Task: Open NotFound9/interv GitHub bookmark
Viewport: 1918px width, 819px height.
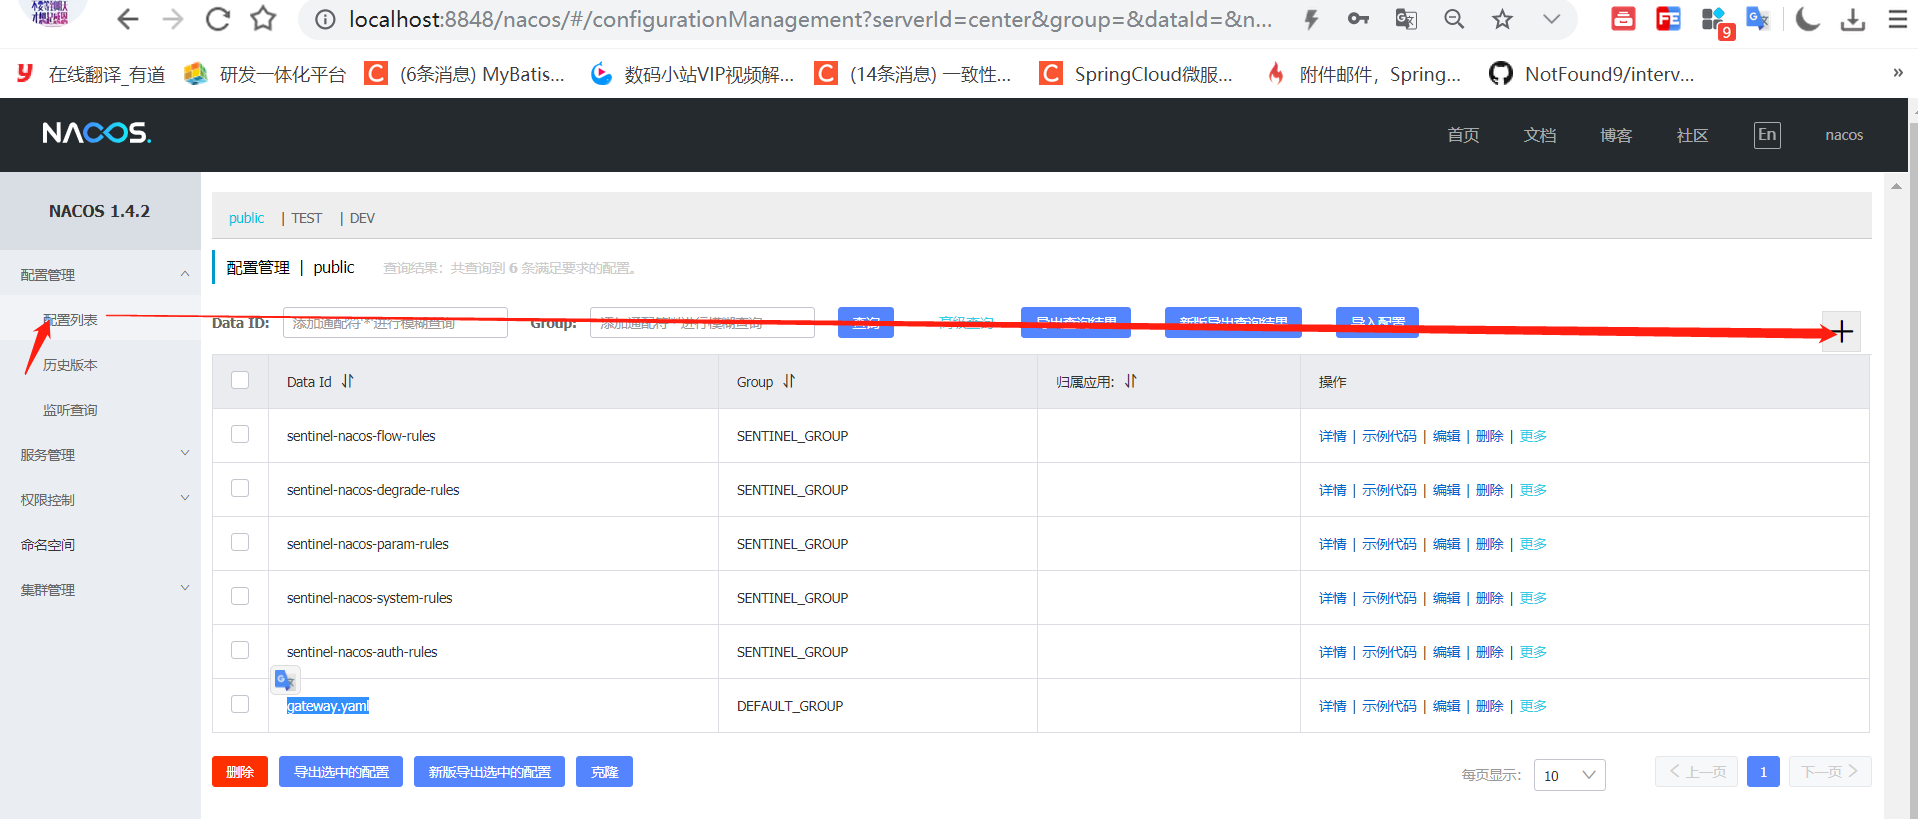Action: click(1591, 74)
